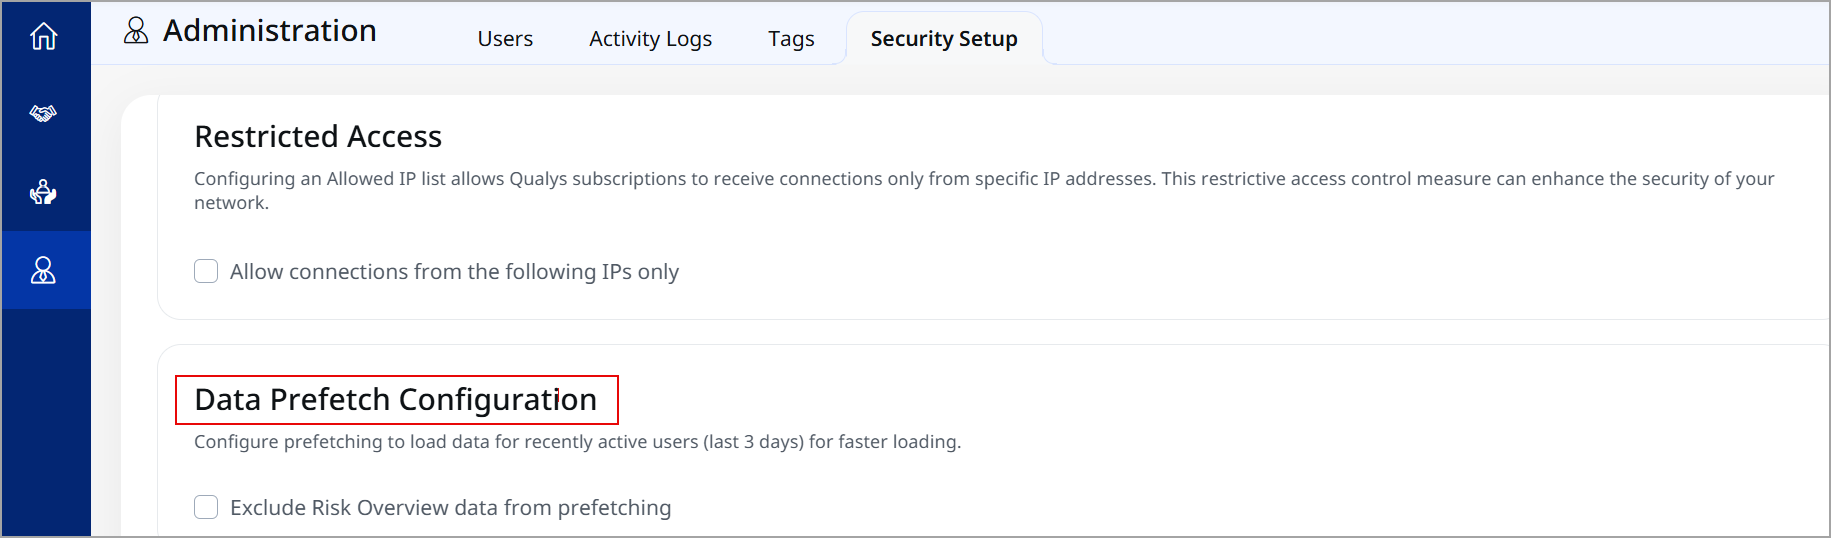Open the recycling hands icon in sidebar
Viewport: 1831px width, 538px height.
[44, 191]
